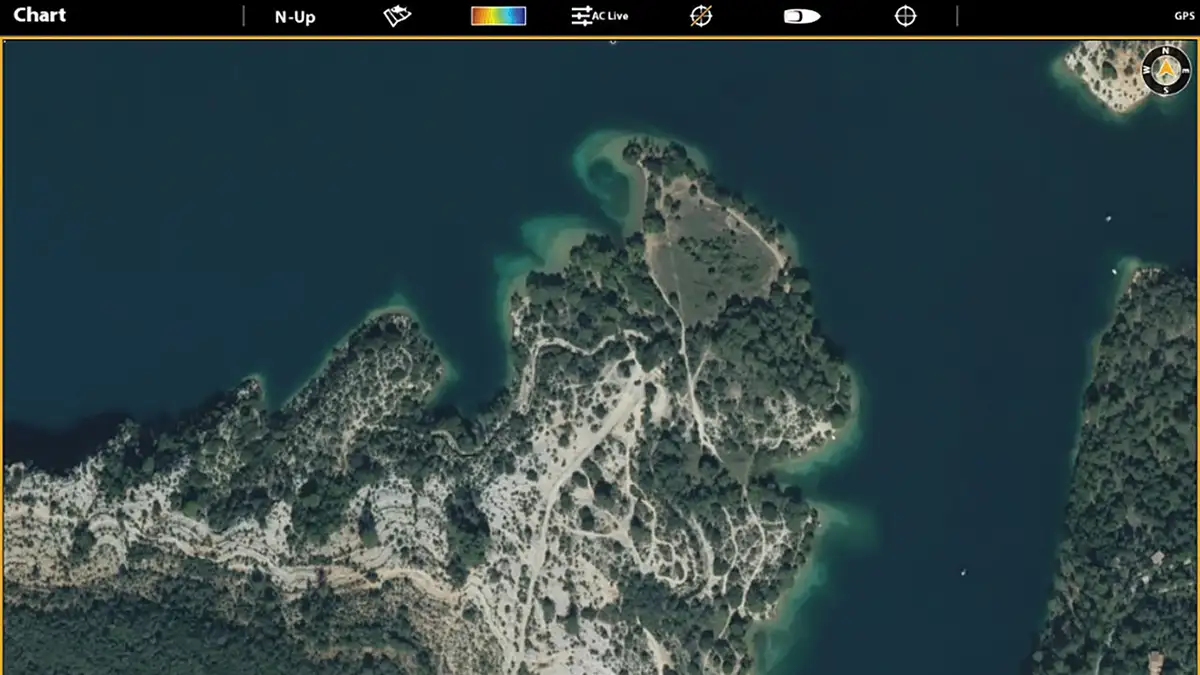The image size is (1200, 675).
Task: Click the crosshair waypoint icon
Action: tap(904, 15)
